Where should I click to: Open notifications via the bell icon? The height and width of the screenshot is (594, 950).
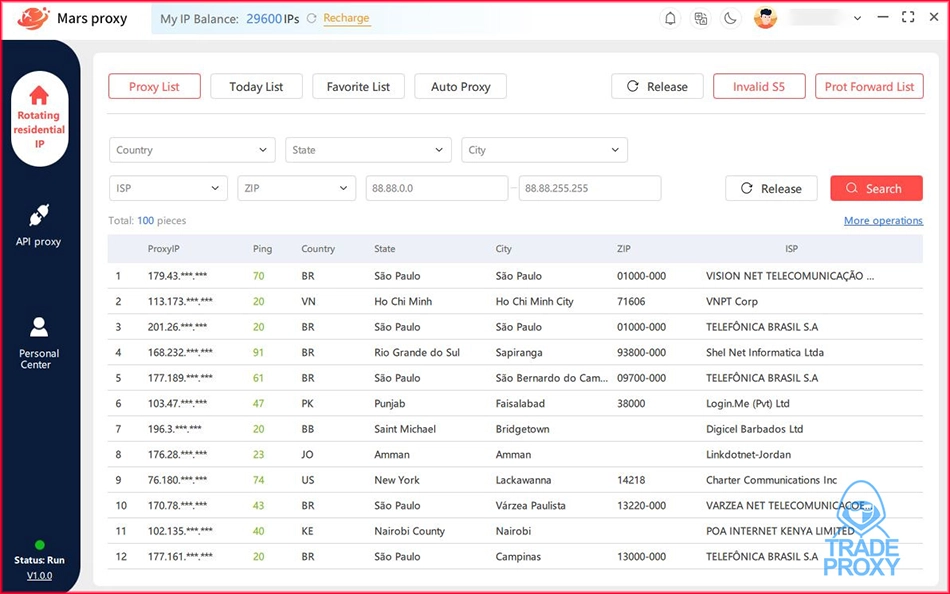click(670, 18)
